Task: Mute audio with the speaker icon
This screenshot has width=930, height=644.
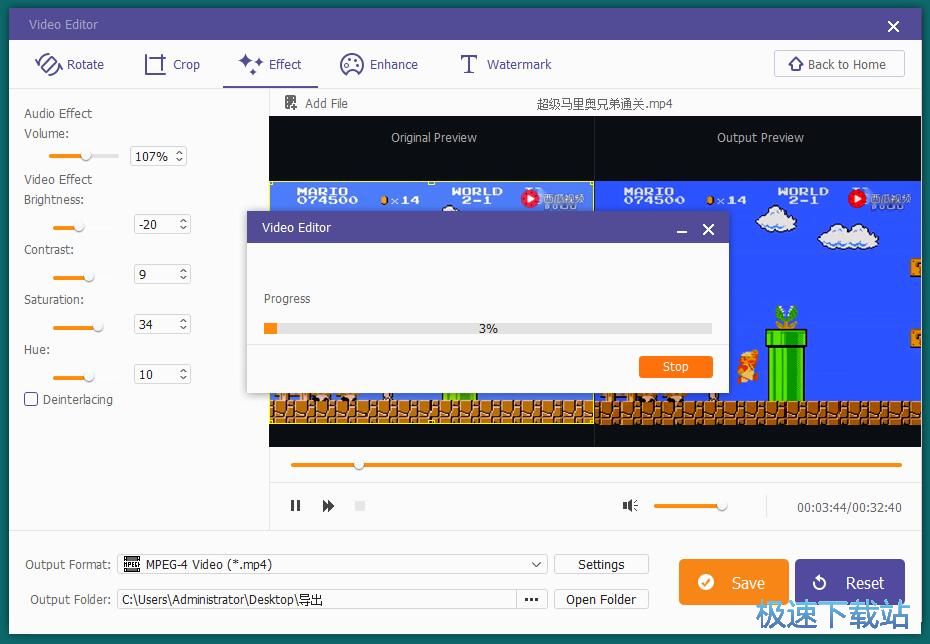Action: (630, 505)
